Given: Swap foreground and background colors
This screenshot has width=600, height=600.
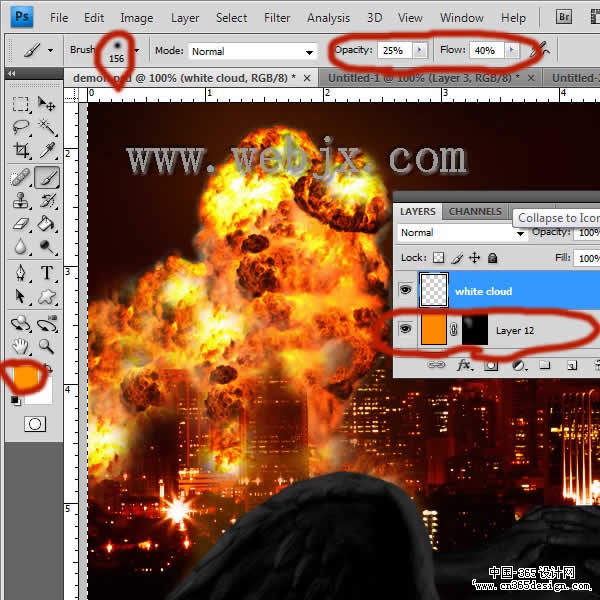Looking at the screenshot, I should 47,367.
